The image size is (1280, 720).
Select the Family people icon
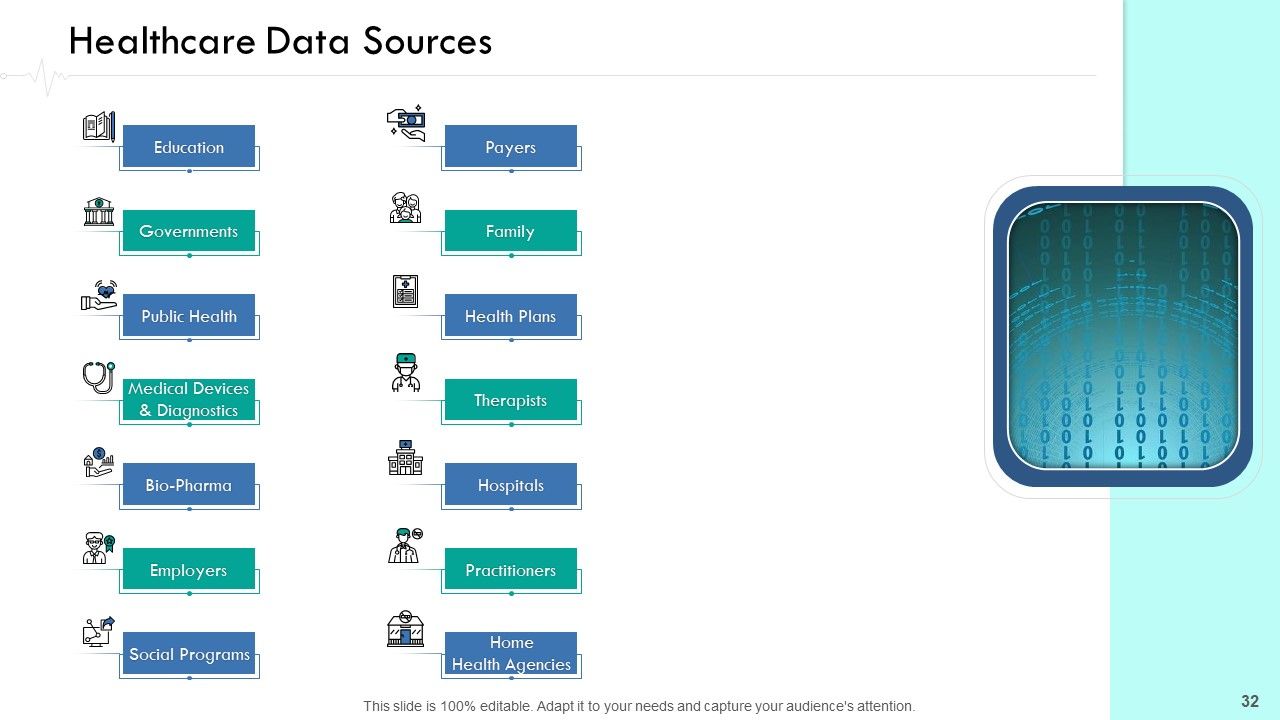pos(405,208)
